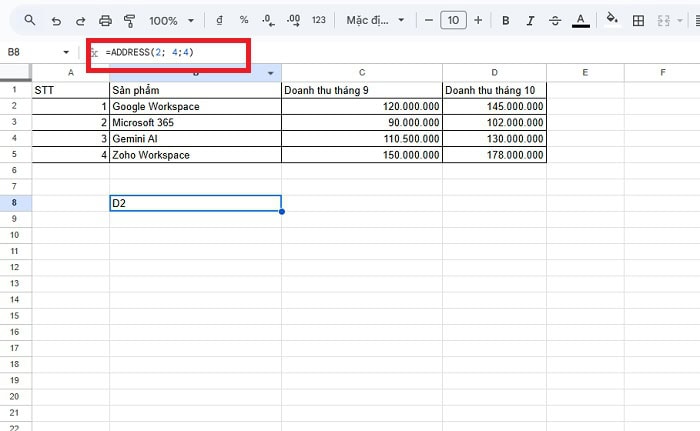The width and height of the screenshot is (700, 431).
Task: Open more number formats 123
Action: point(318,20)
